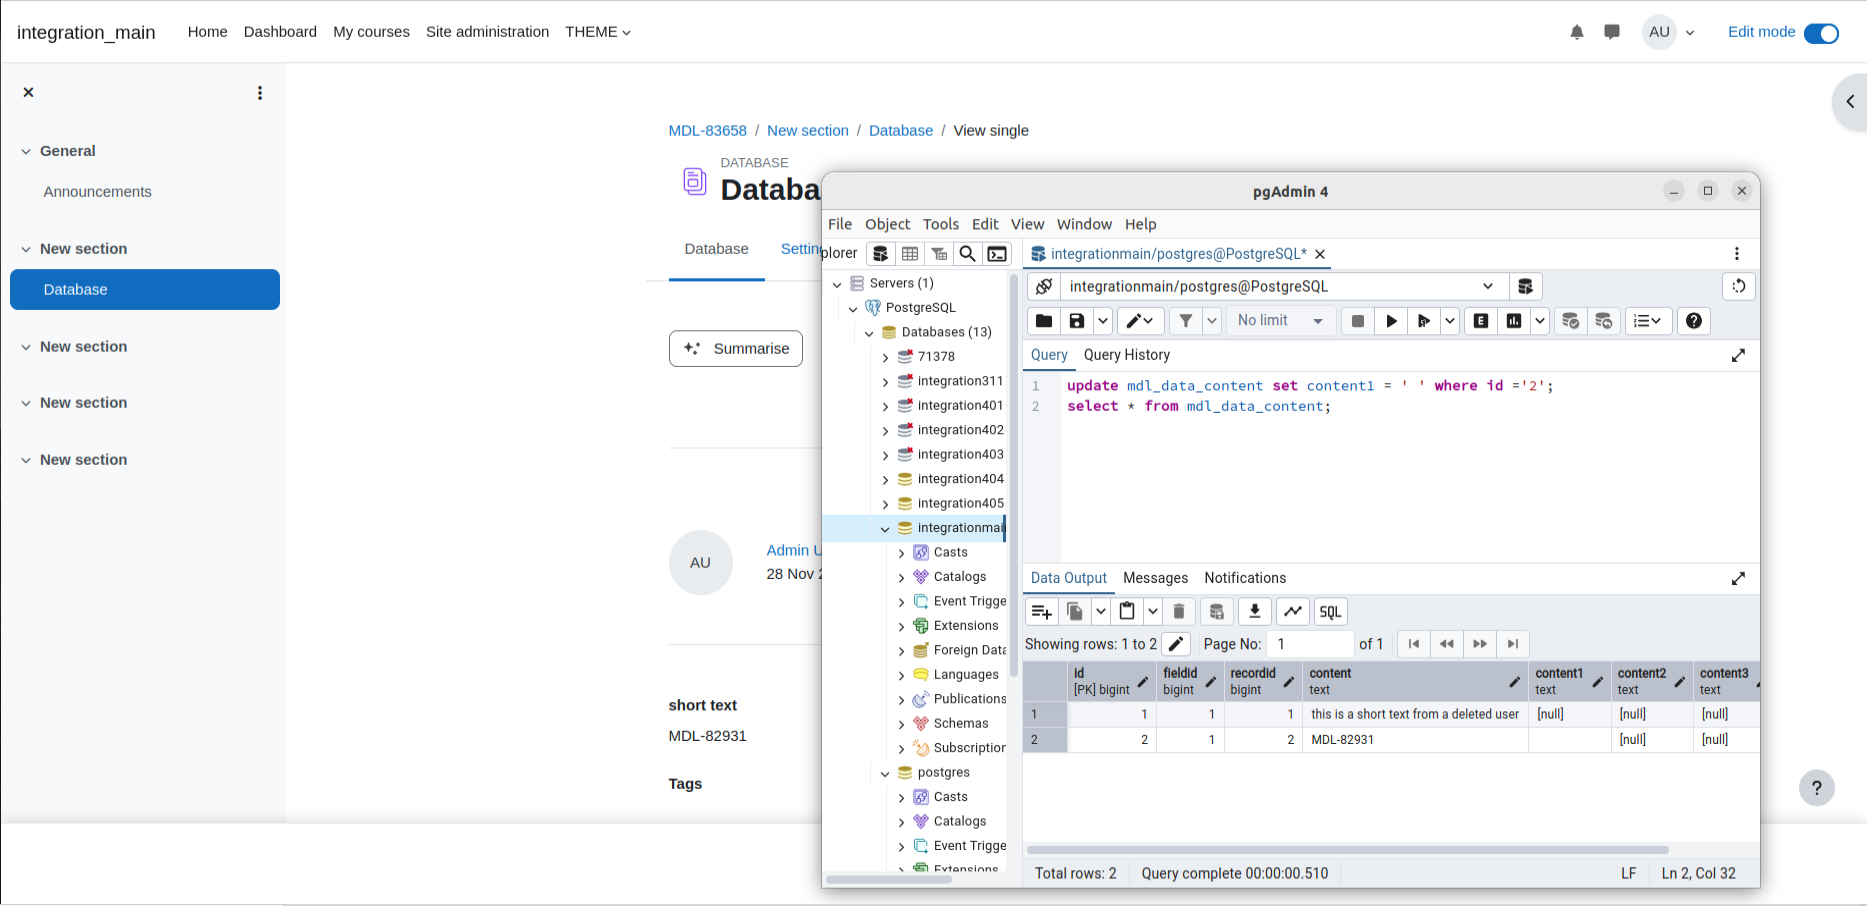This screenshot has height=906, width=1867.
Task: Delete selected row with trash icon
Action: (x=1179, y=612)
